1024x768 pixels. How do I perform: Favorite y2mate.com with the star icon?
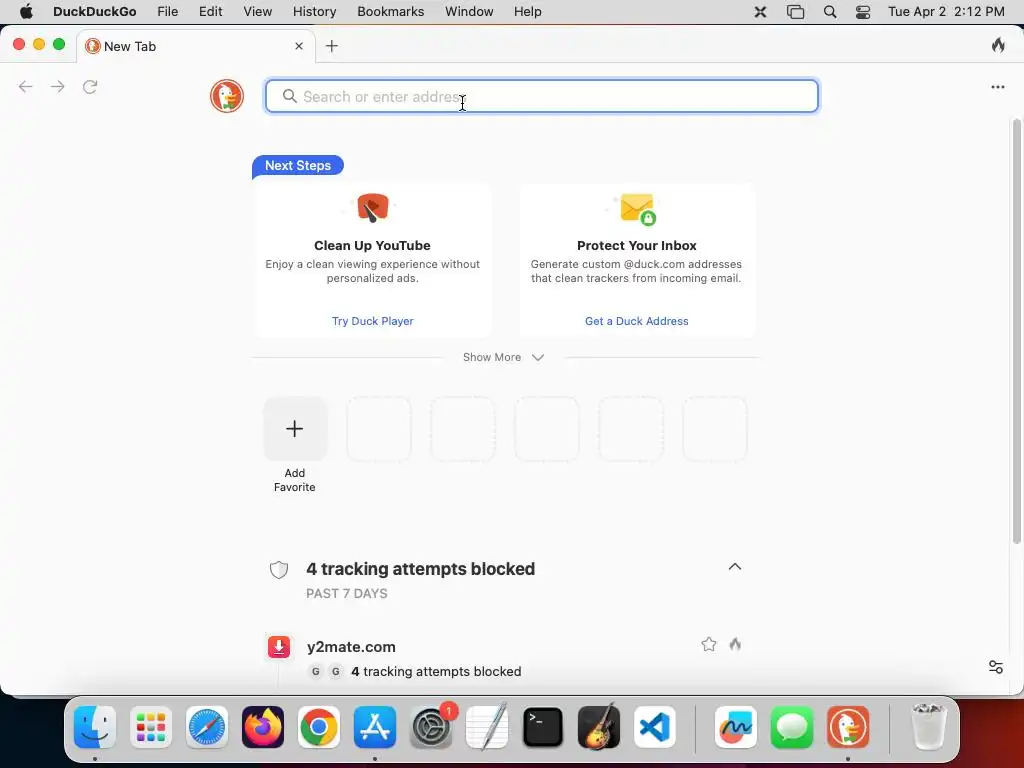(x=709, y=645)
